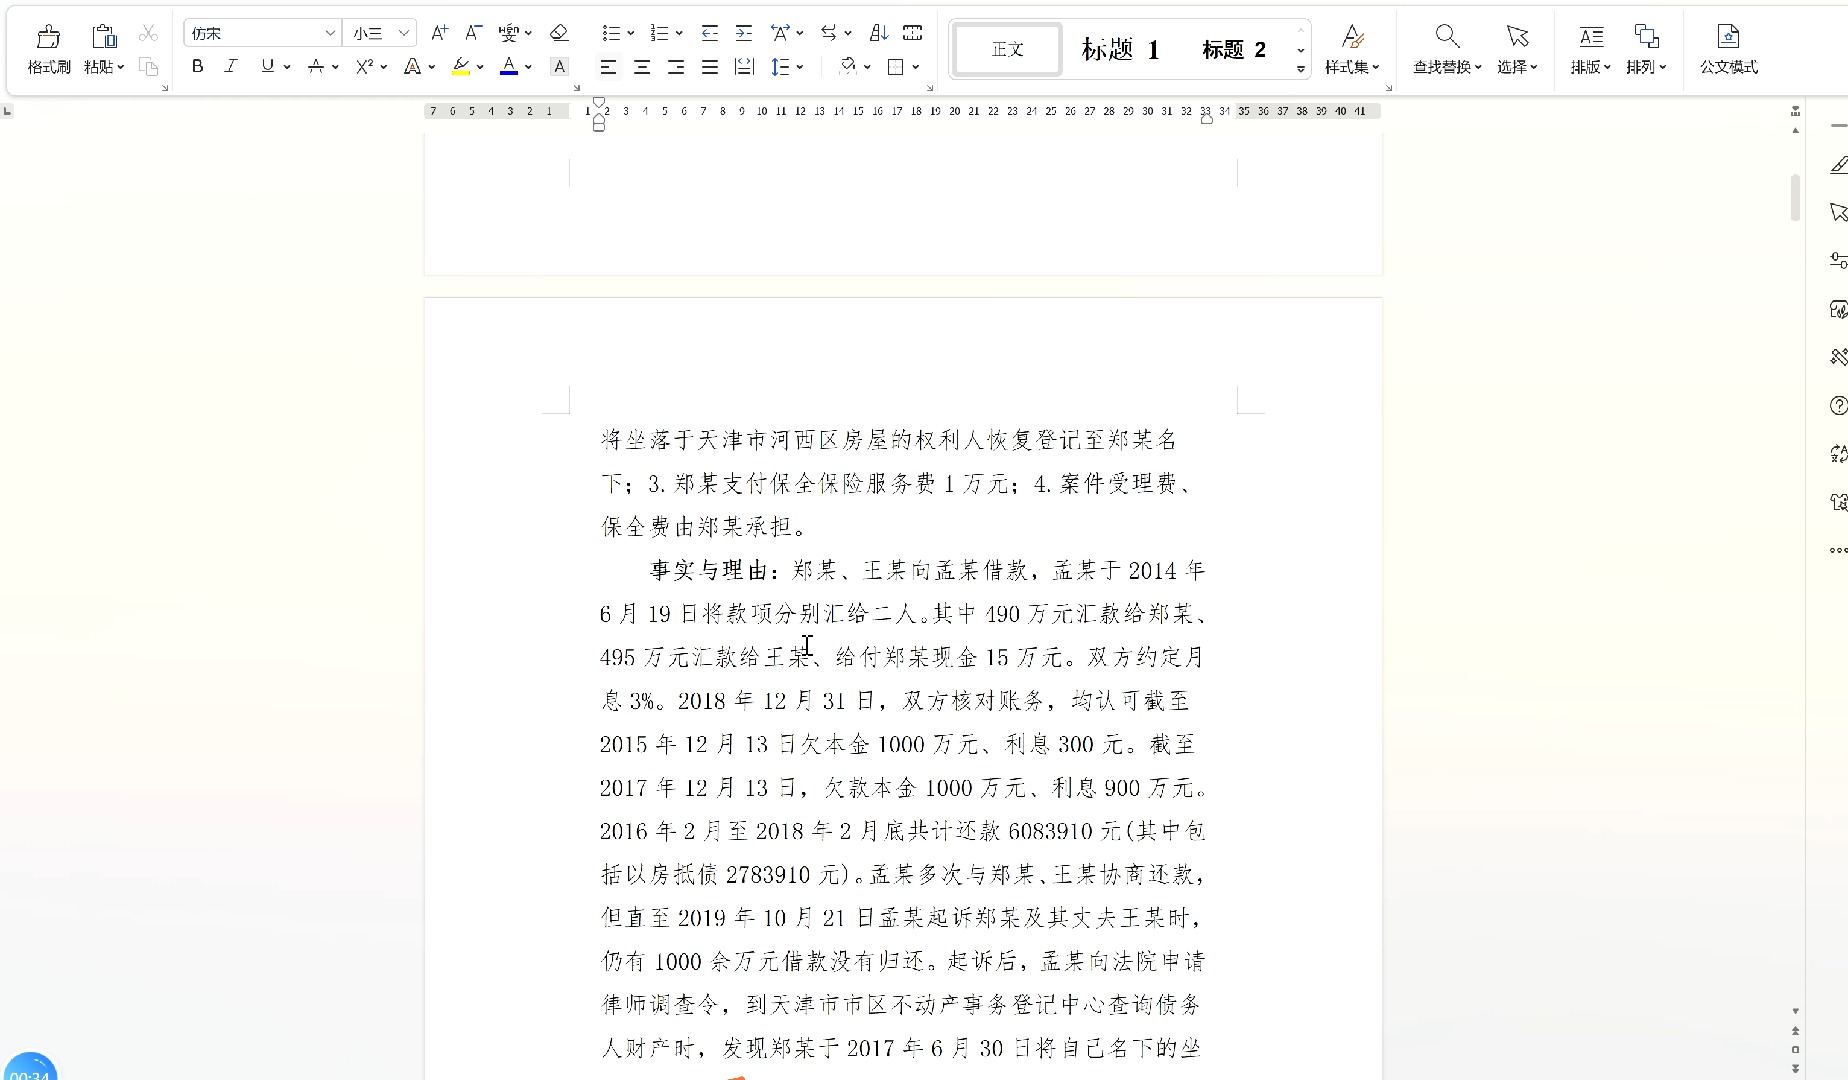Open the 排列 menu
This screenshot has width=1848, height=1080.
(x=1646, y=67)
